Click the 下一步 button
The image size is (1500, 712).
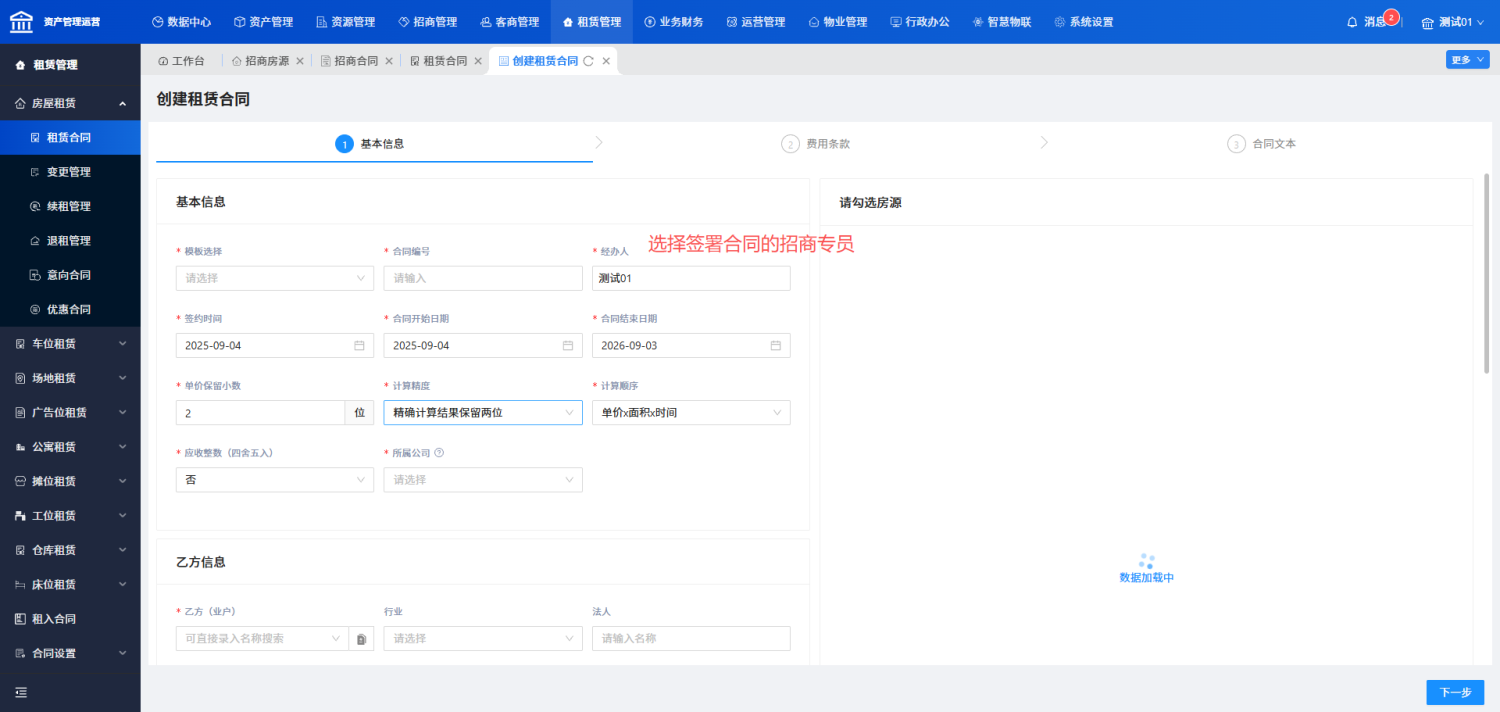click(x=1455, y=692)
